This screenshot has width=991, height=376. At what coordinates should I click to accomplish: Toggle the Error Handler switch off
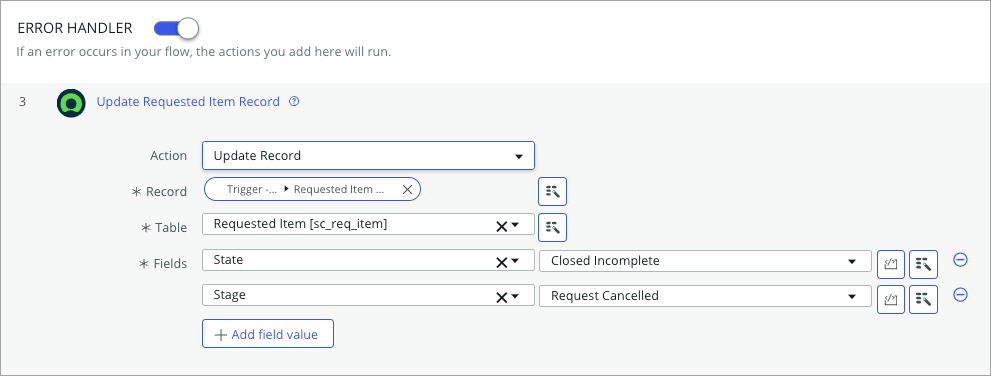pos(176,28)
